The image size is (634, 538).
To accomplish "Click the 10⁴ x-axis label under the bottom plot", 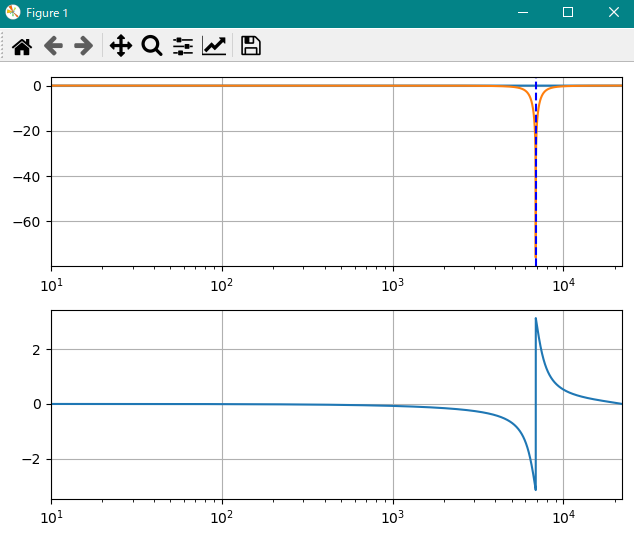I will pyautogui.click(x=563, y=516).
